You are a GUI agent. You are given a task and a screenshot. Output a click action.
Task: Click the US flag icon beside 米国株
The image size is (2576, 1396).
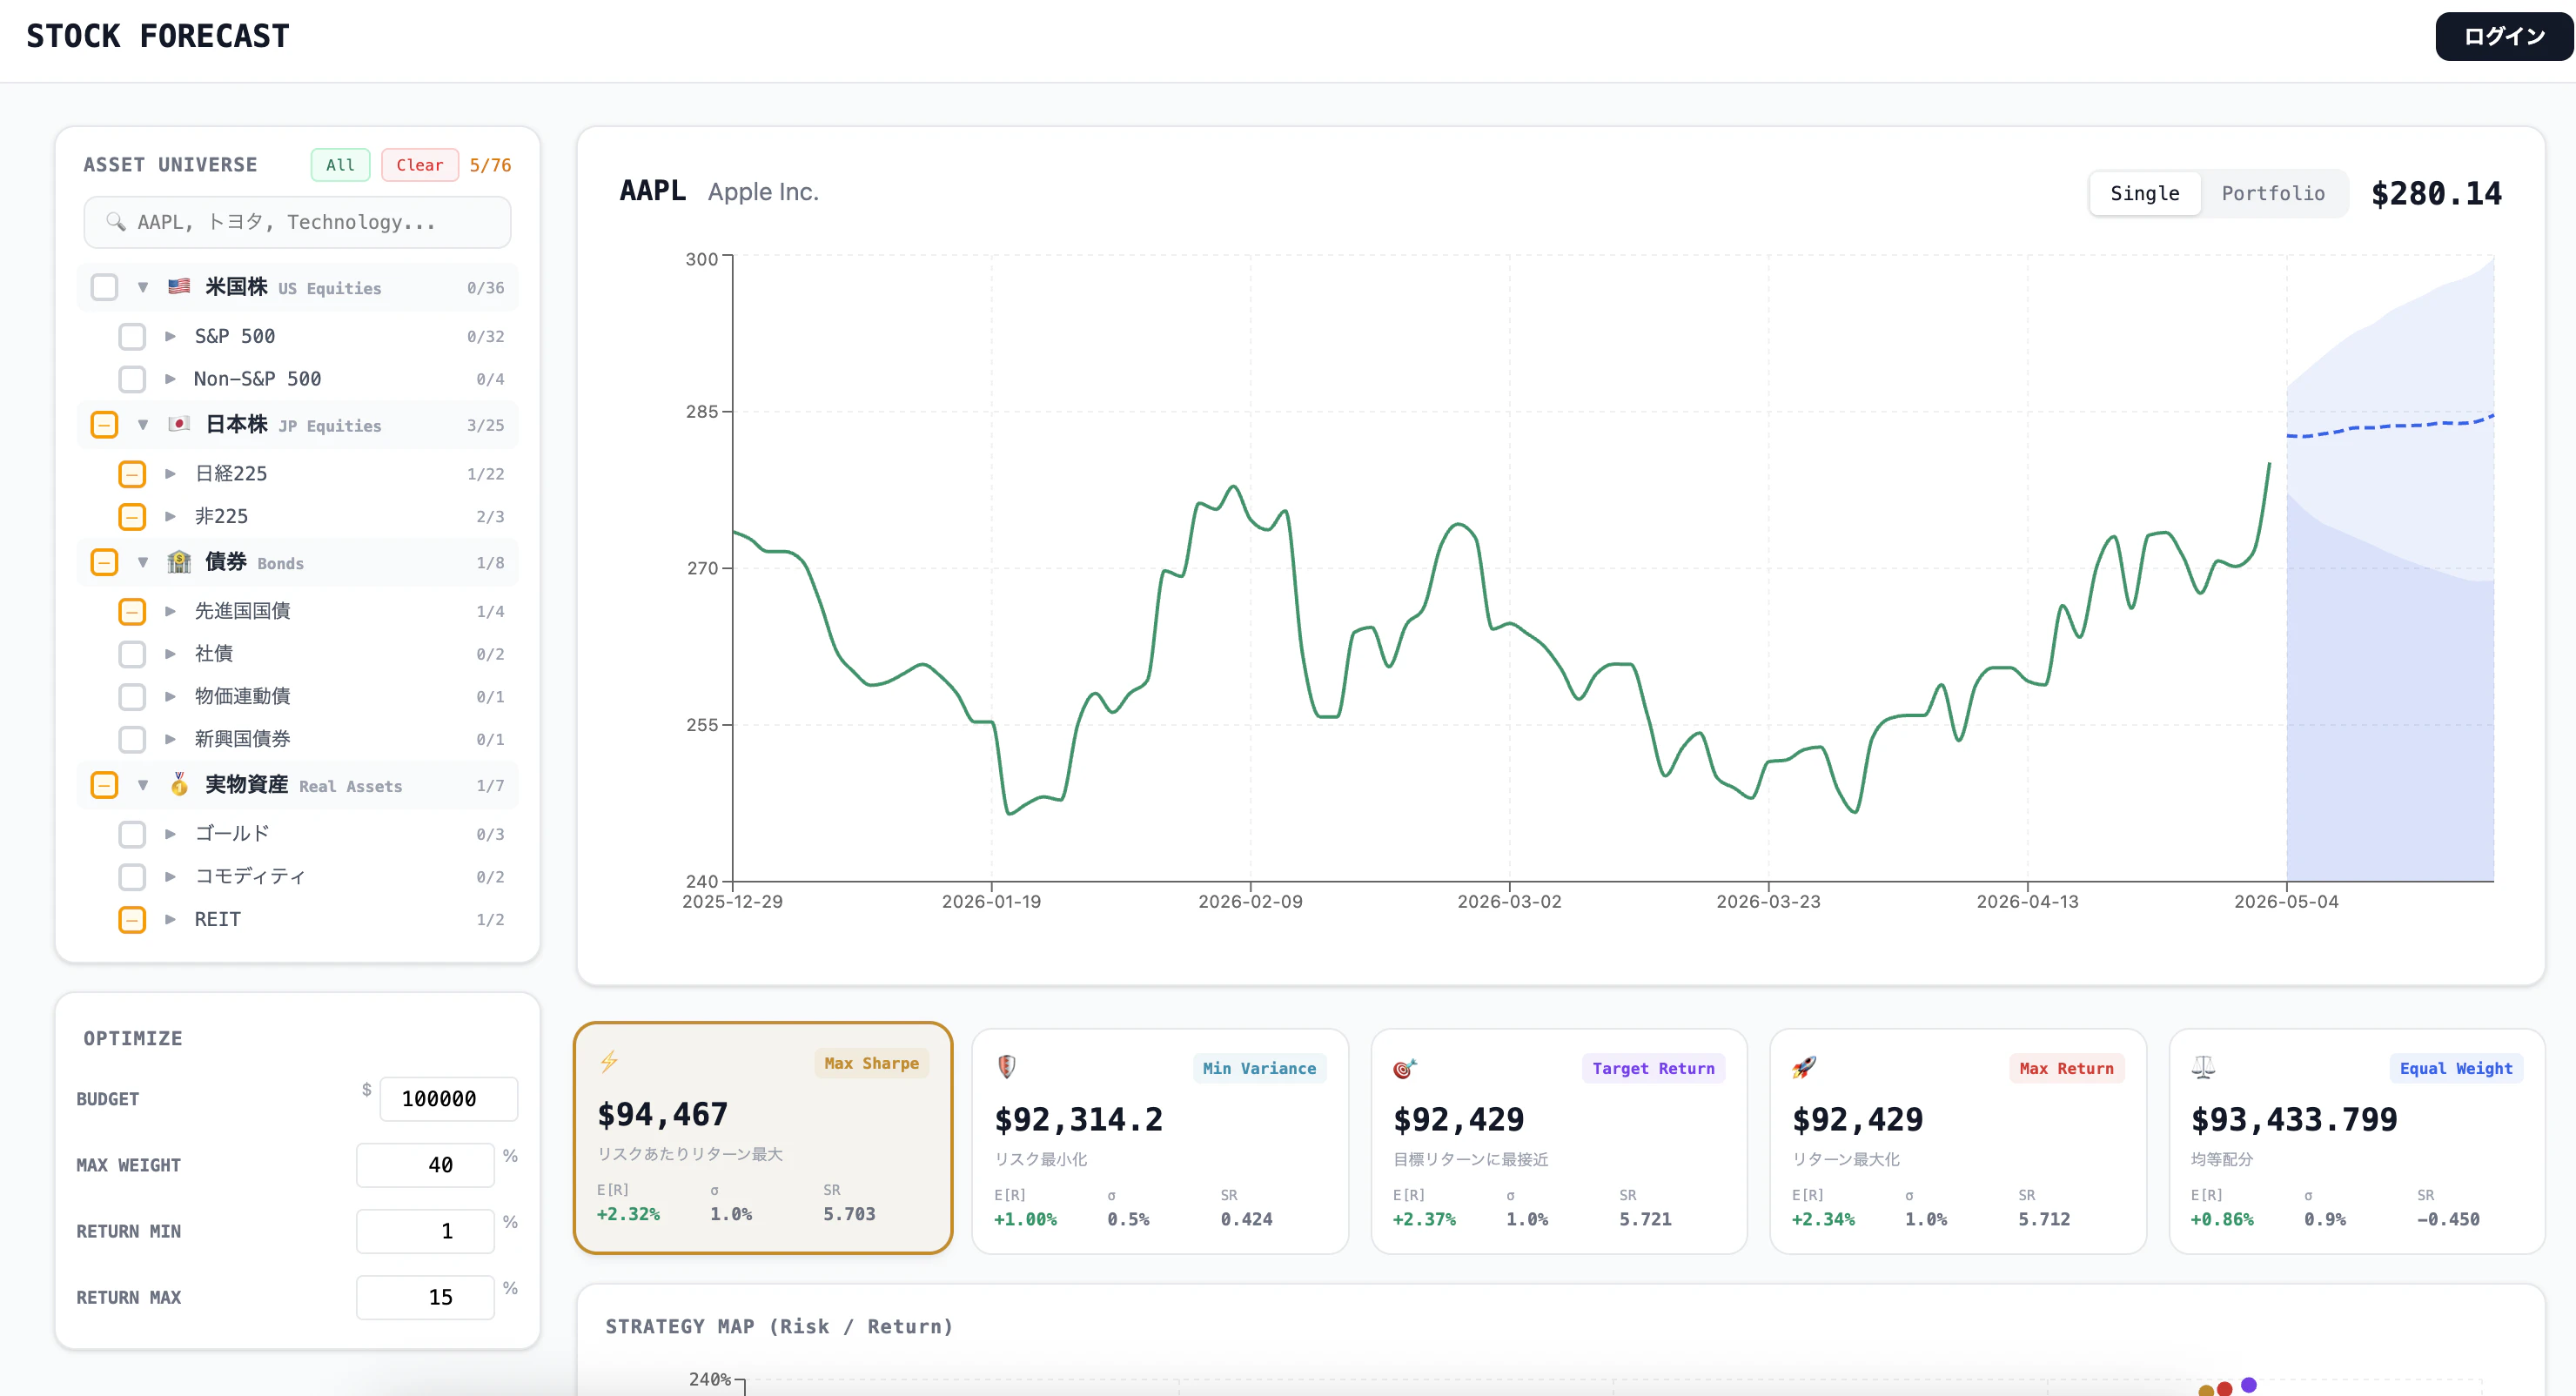tap(179, 287)
